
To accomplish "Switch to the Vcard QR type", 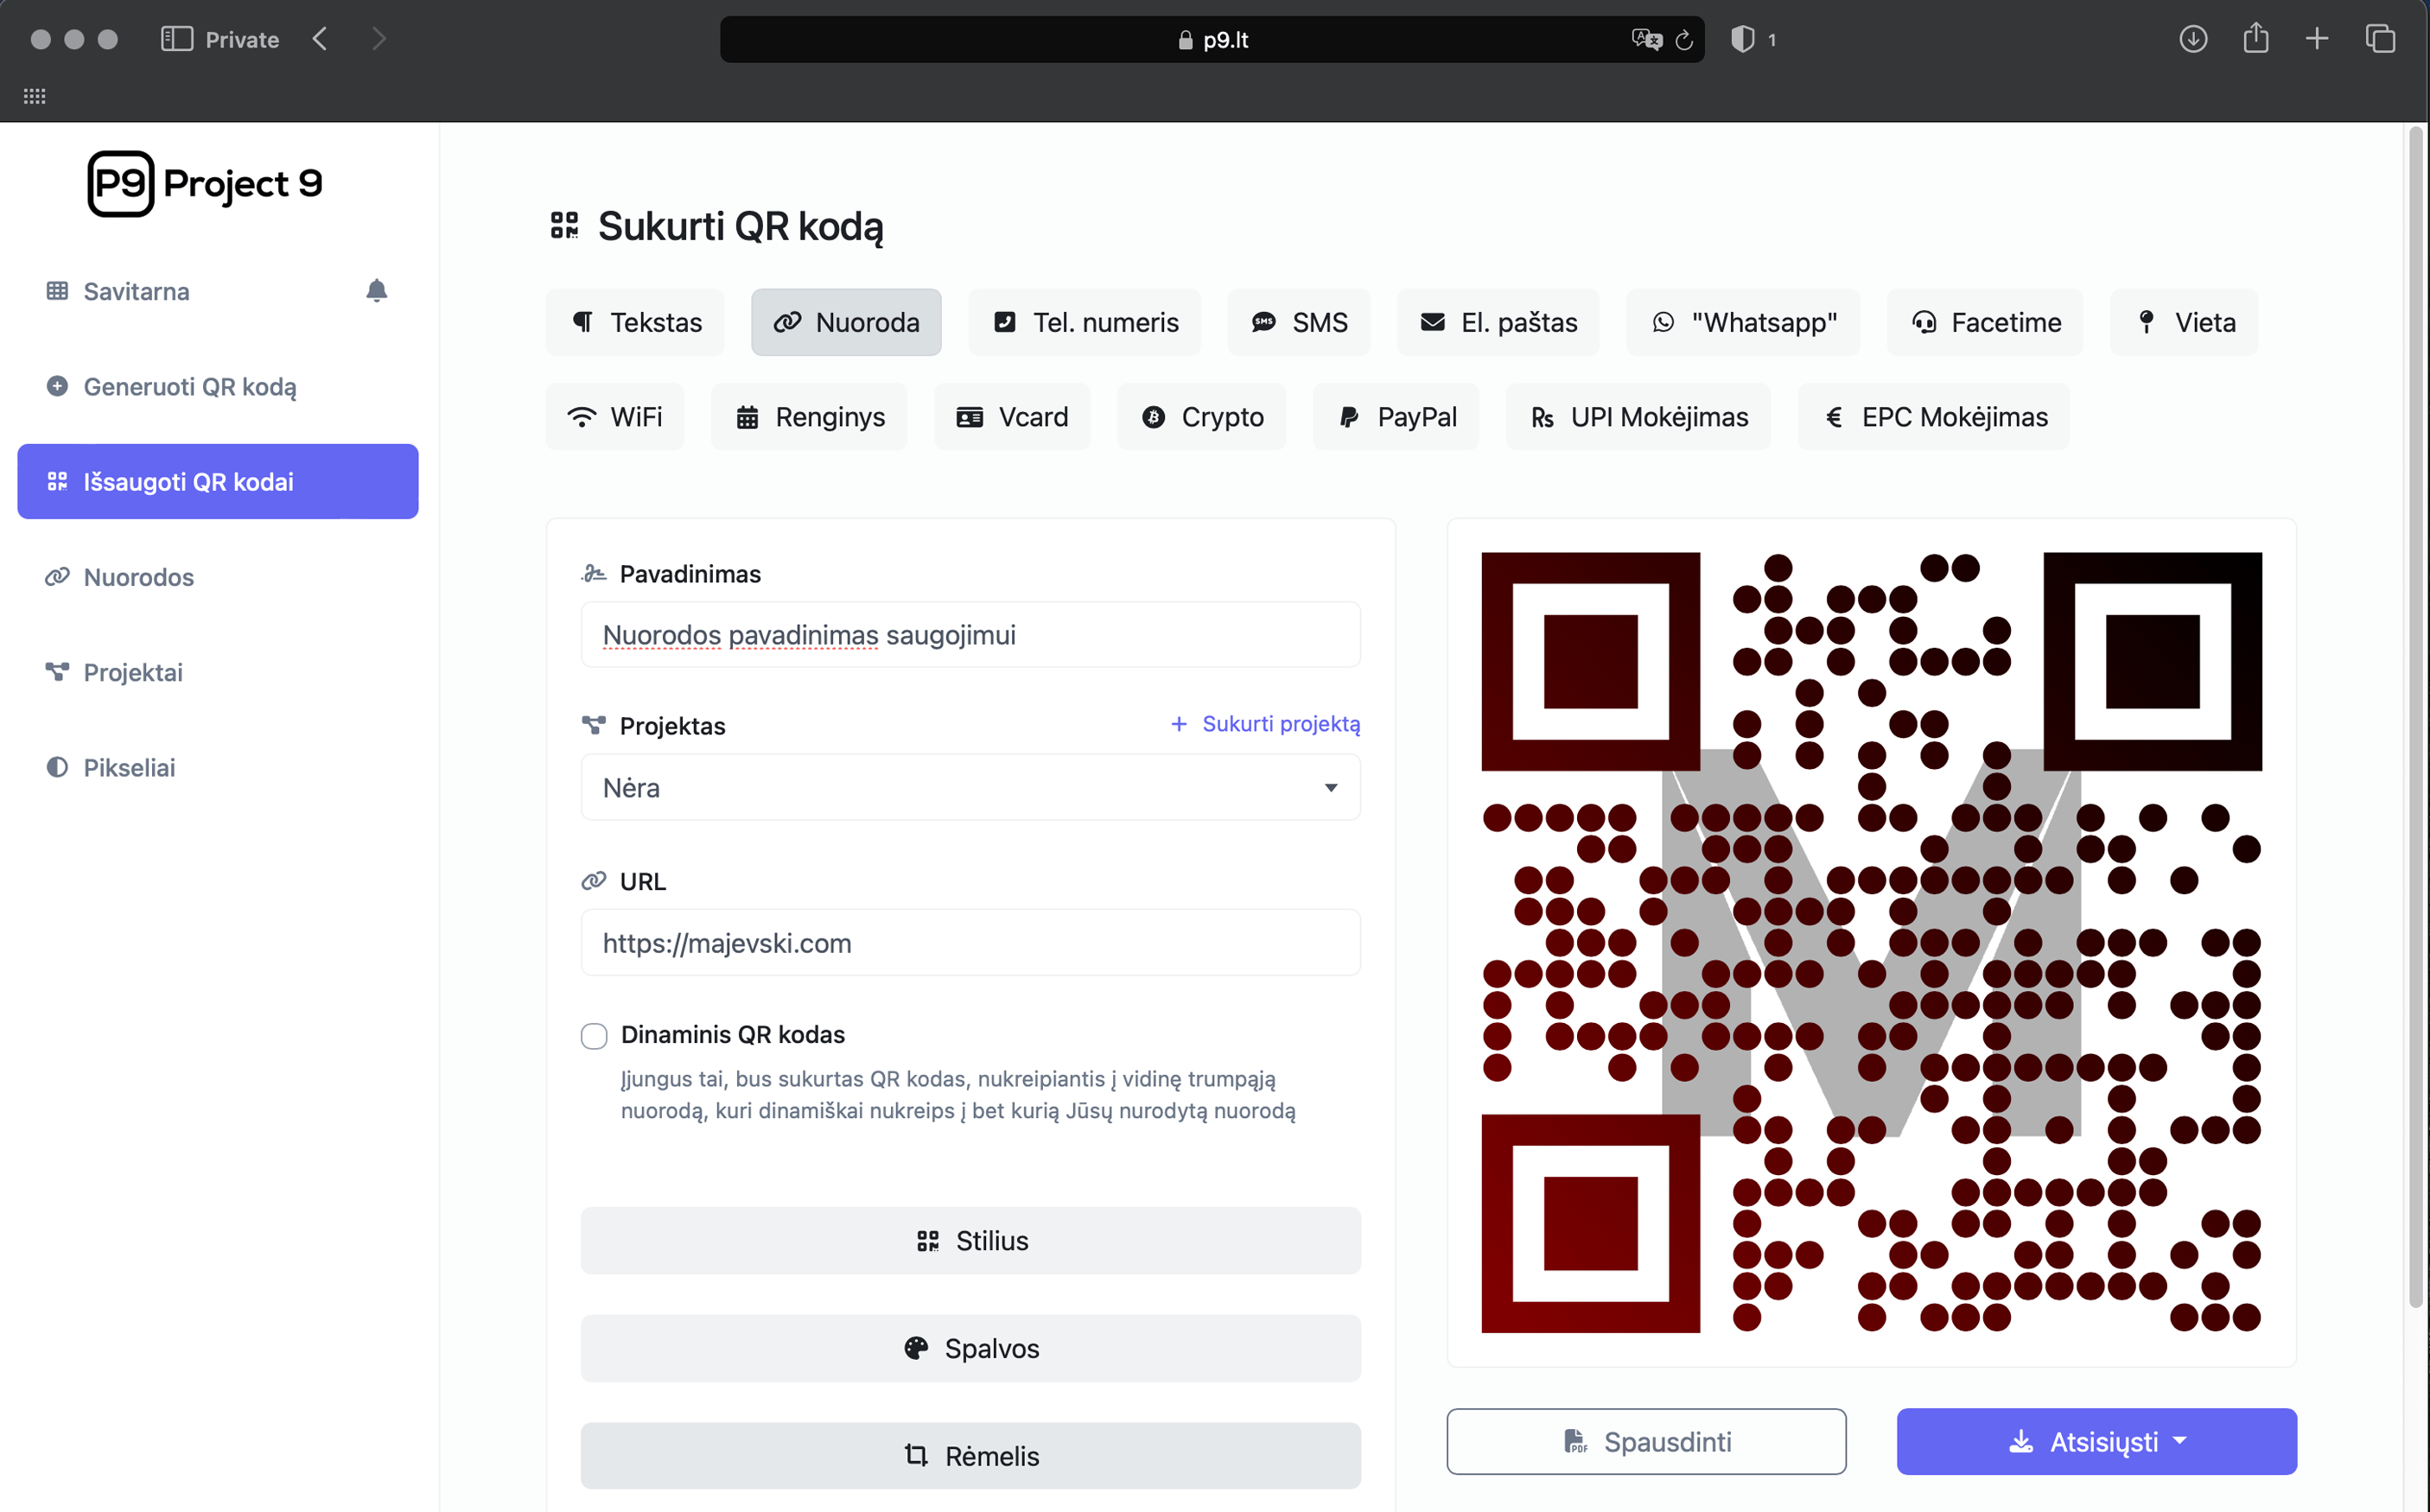I will click(x=1012, y=417).
